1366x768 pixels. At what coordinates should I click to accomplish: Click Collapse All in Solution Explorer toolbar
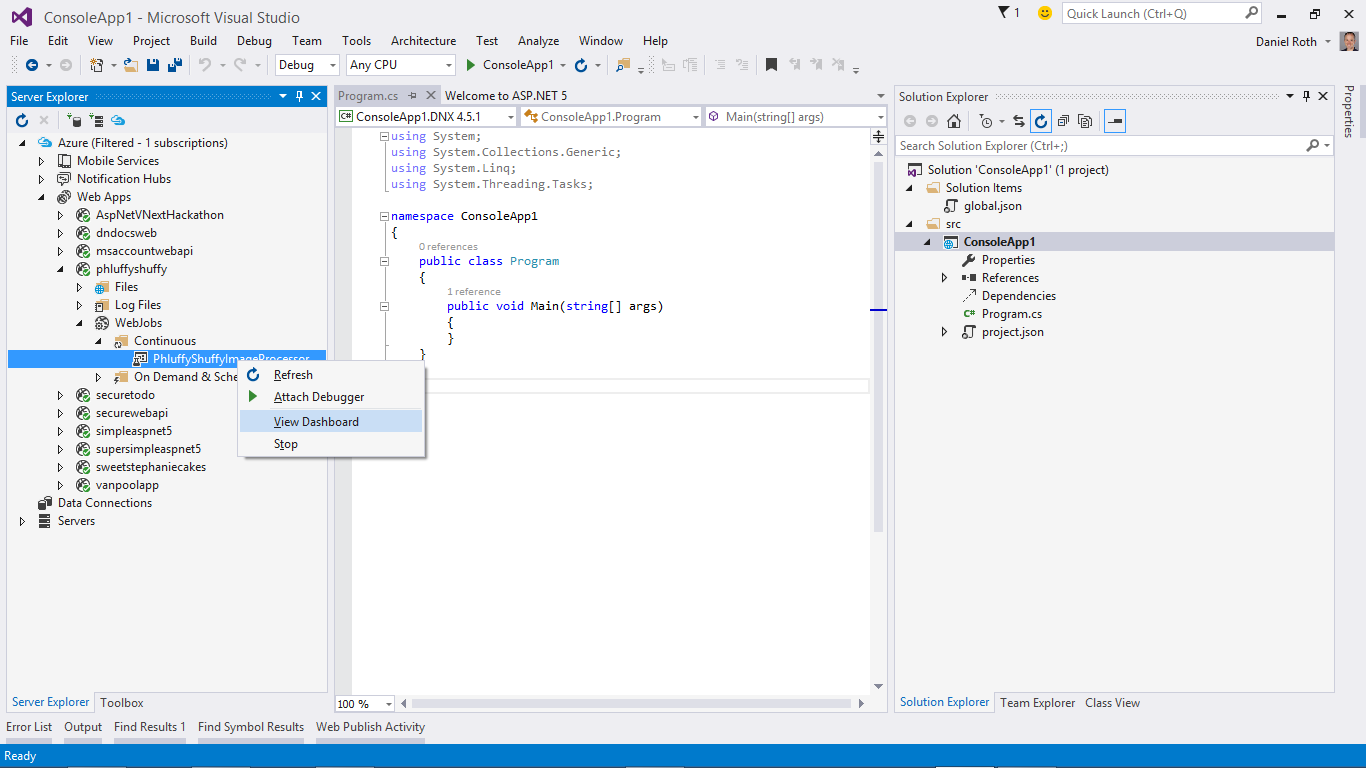pyautogui.click(x=1063, y=121)
